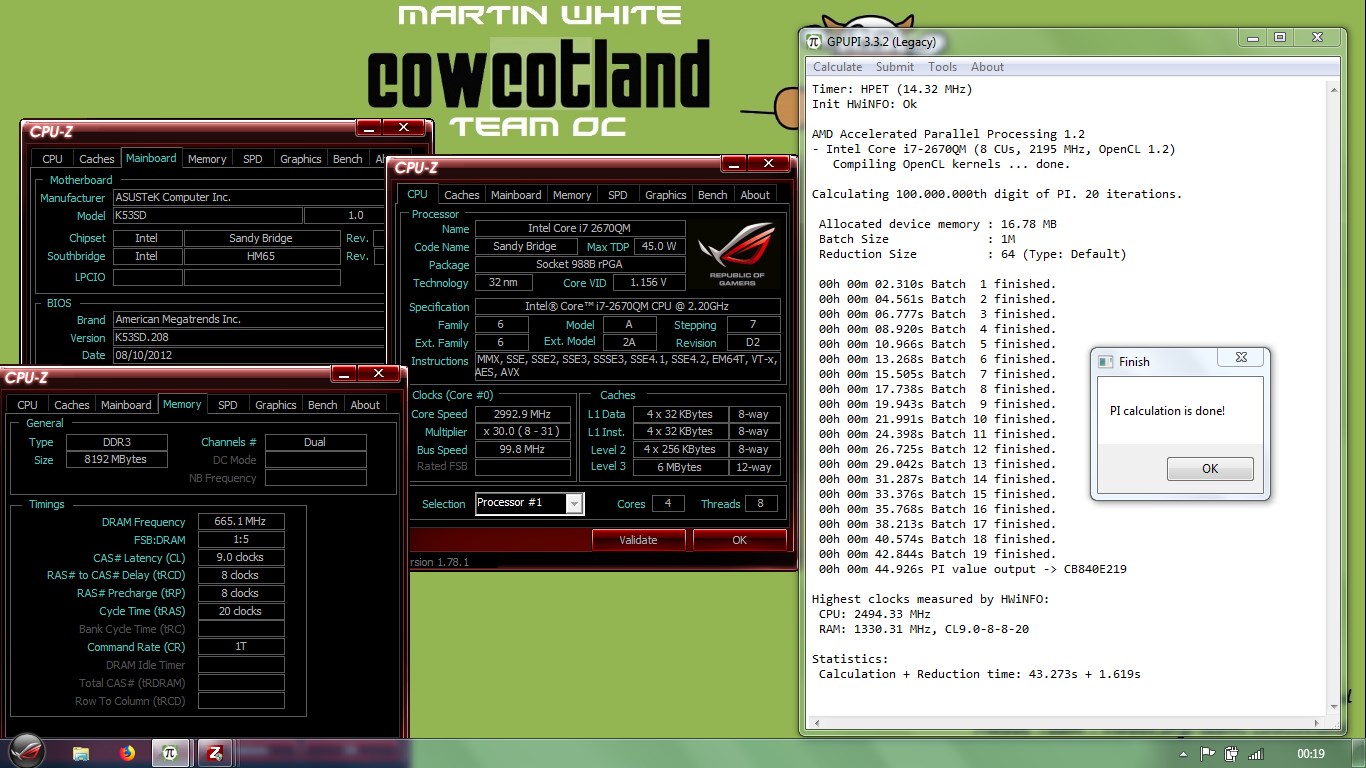Click the processor name Intel Core i7 2670QM

point(580,229)
